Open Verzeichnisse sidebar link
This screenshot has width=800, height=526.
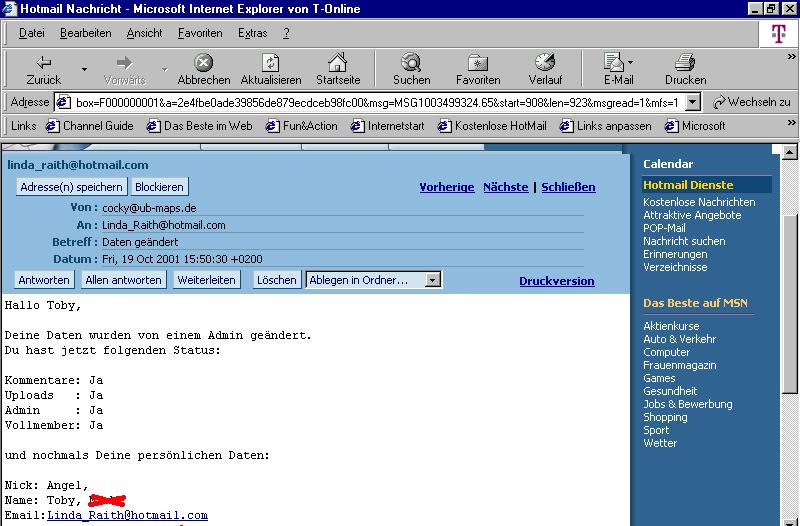(x=675, y=267)
